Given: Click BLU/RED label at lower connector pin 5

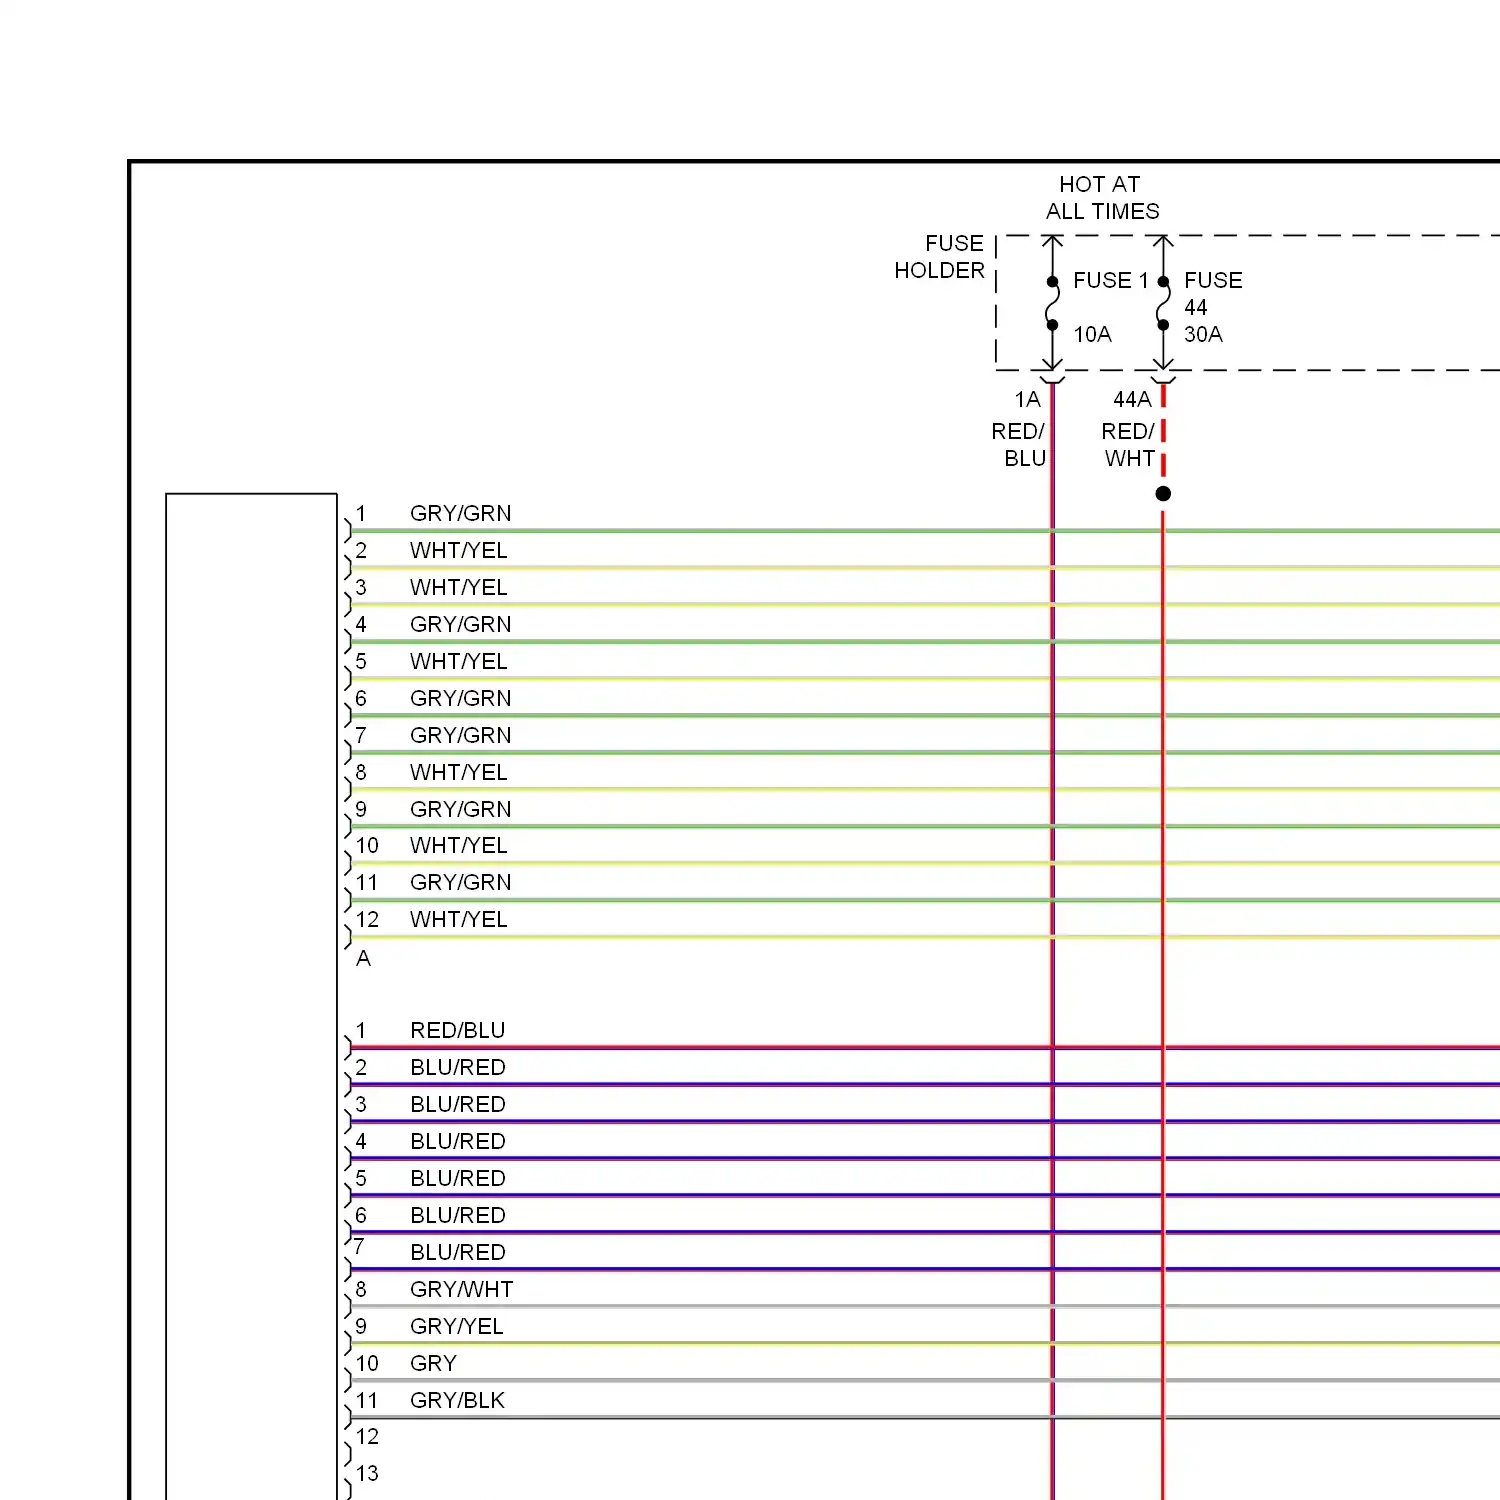Looking at the screenshot, I should 457,1178.
